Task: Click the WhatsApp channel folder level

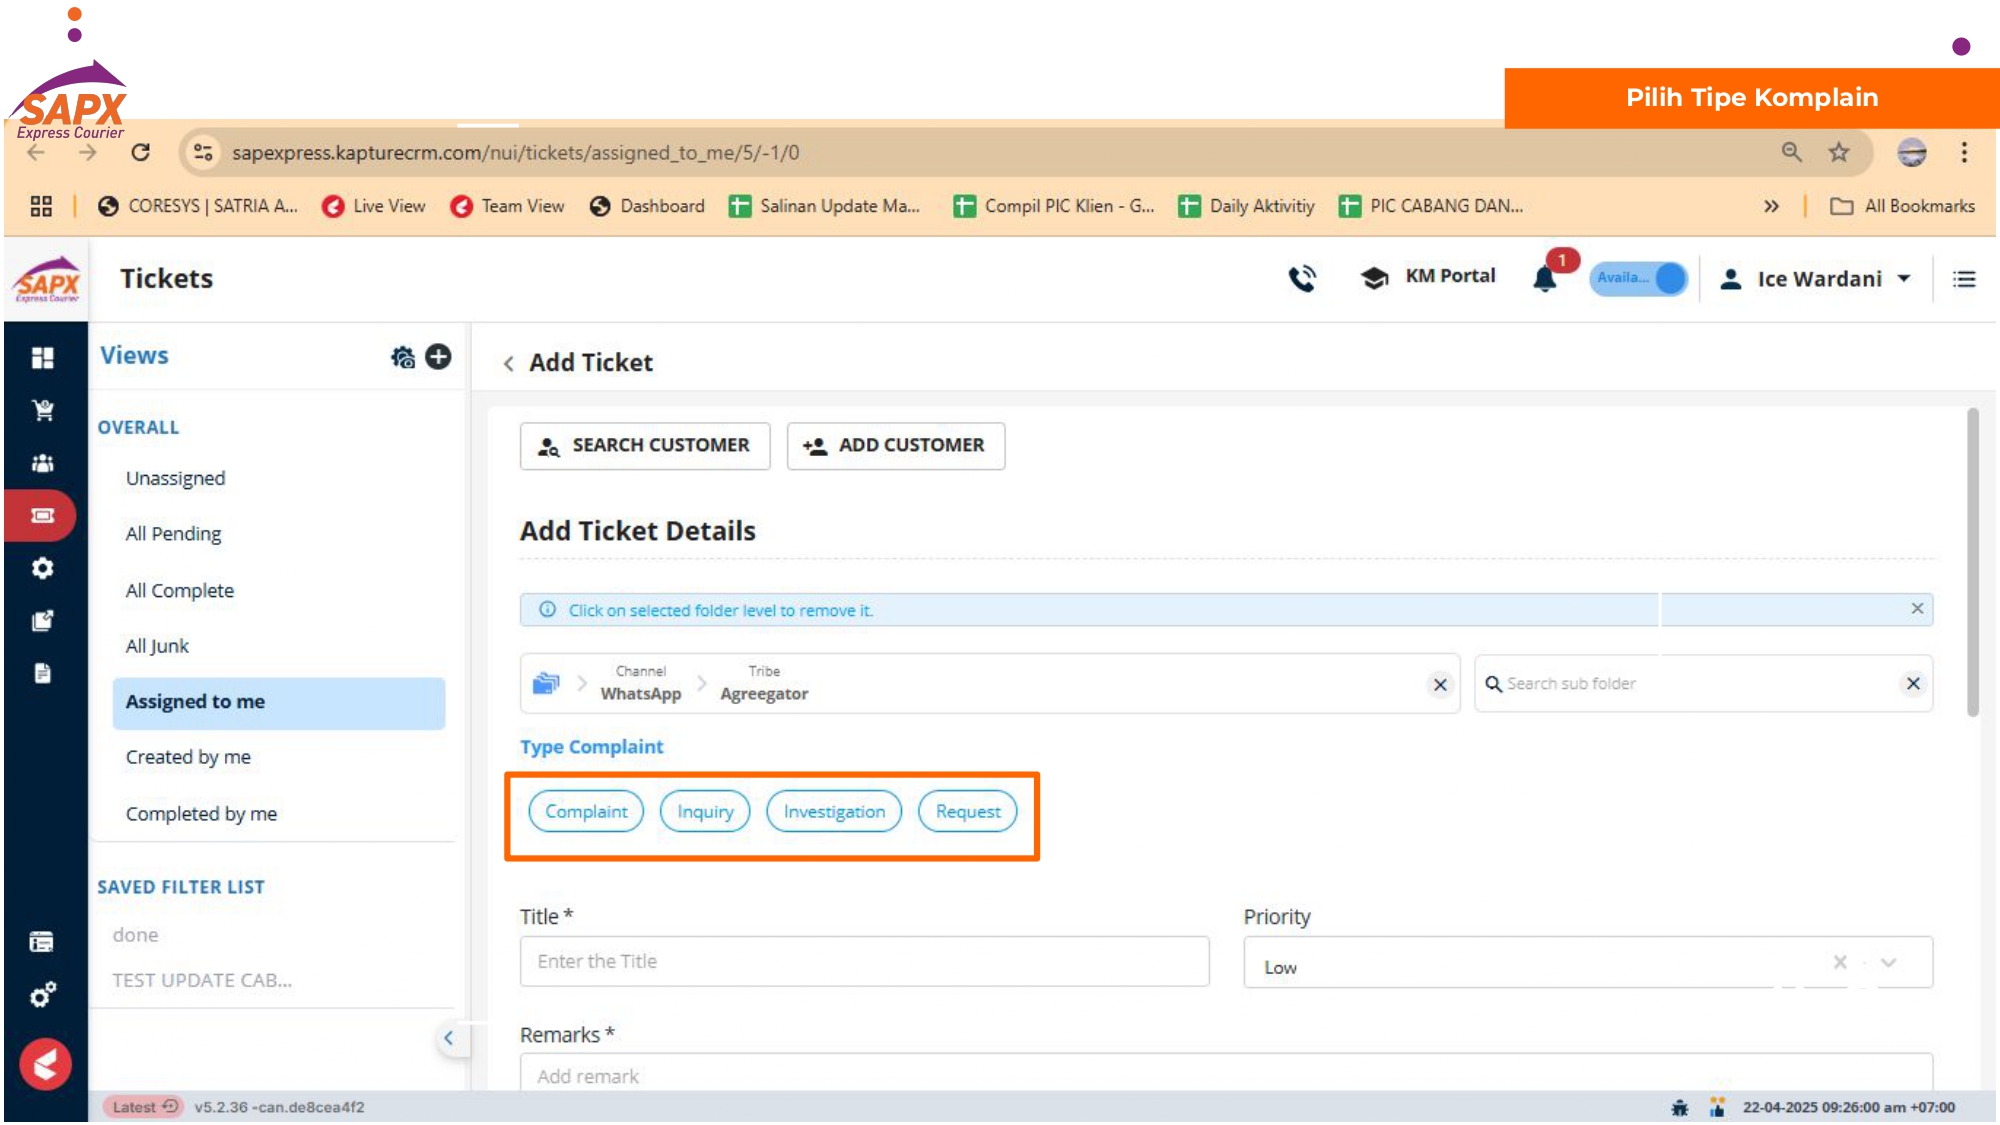Action: [640, 684]
